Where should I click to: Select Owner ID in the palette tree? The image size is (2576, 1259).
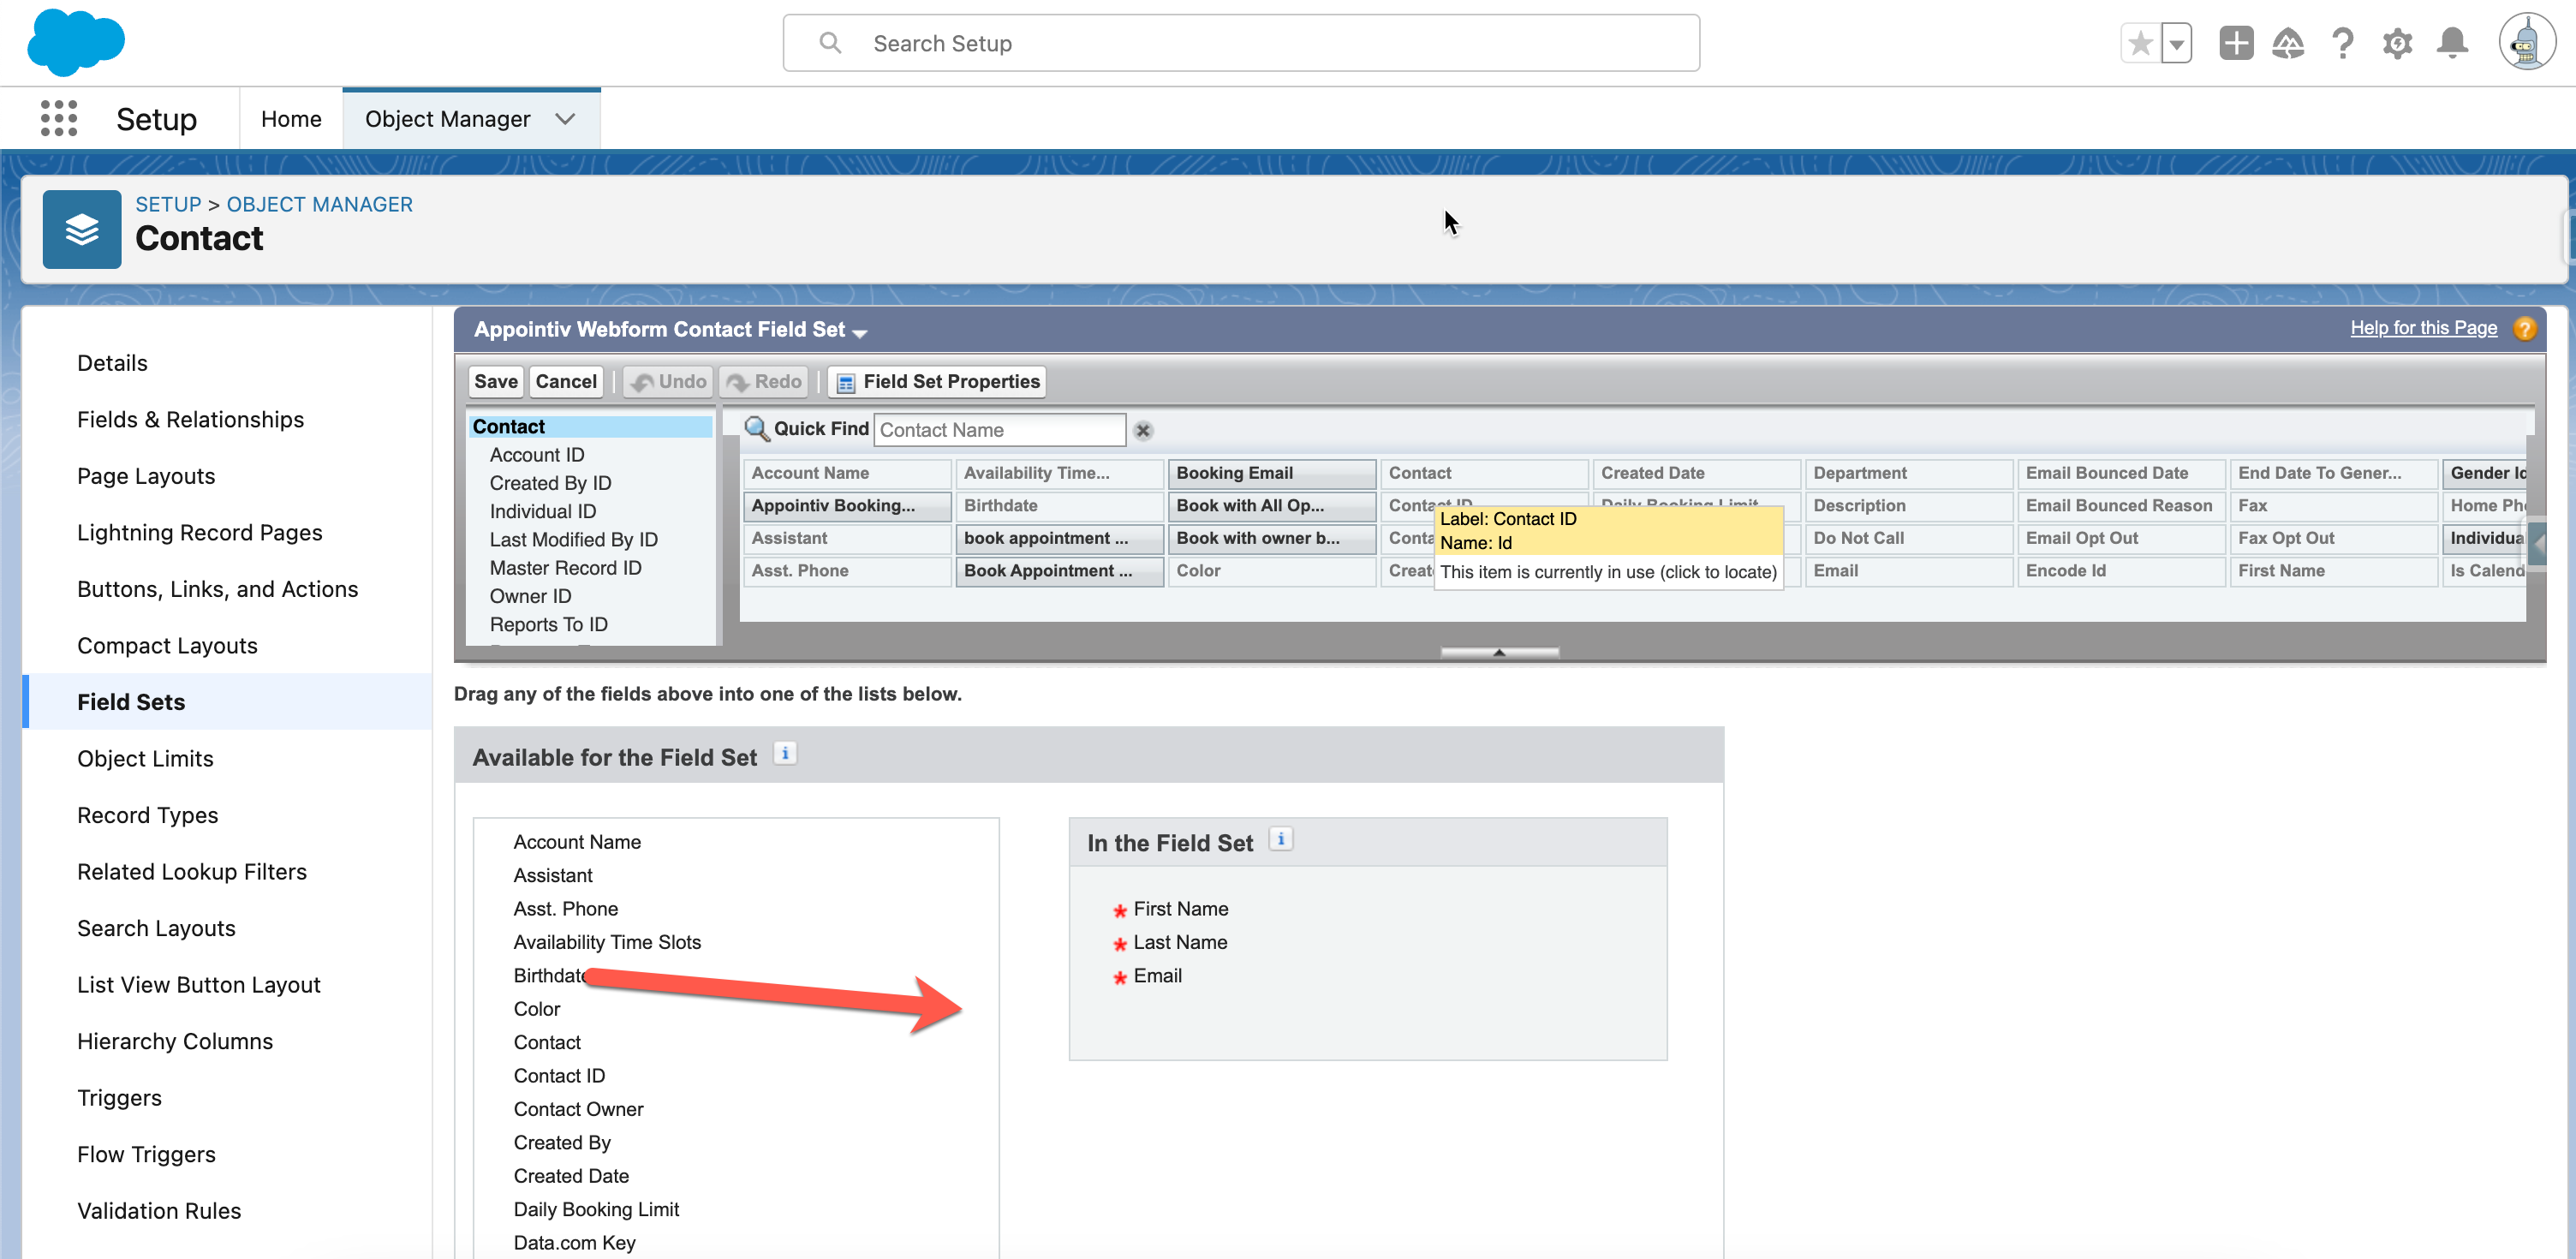pyautogui.click(x=530, y=596)
